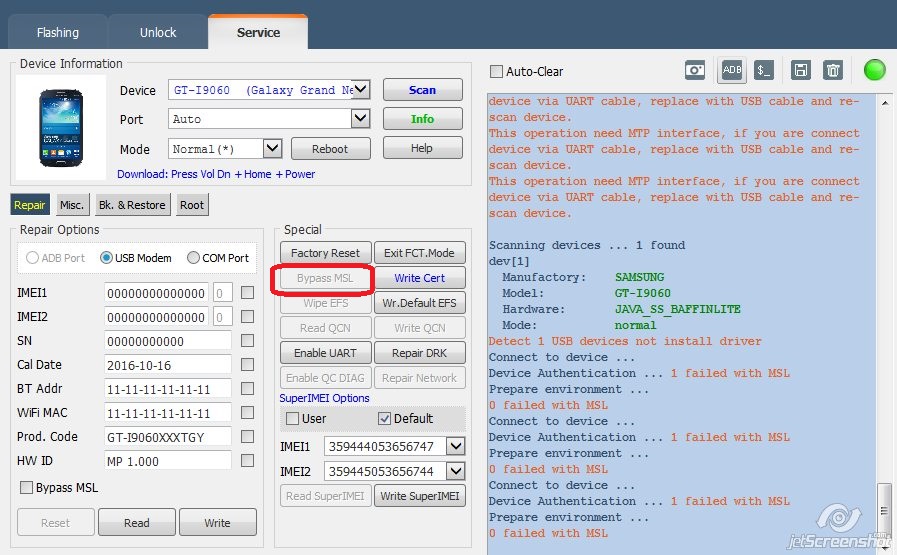Select the ADB Port radio button

pyautogui.click(x=32, y=258)
